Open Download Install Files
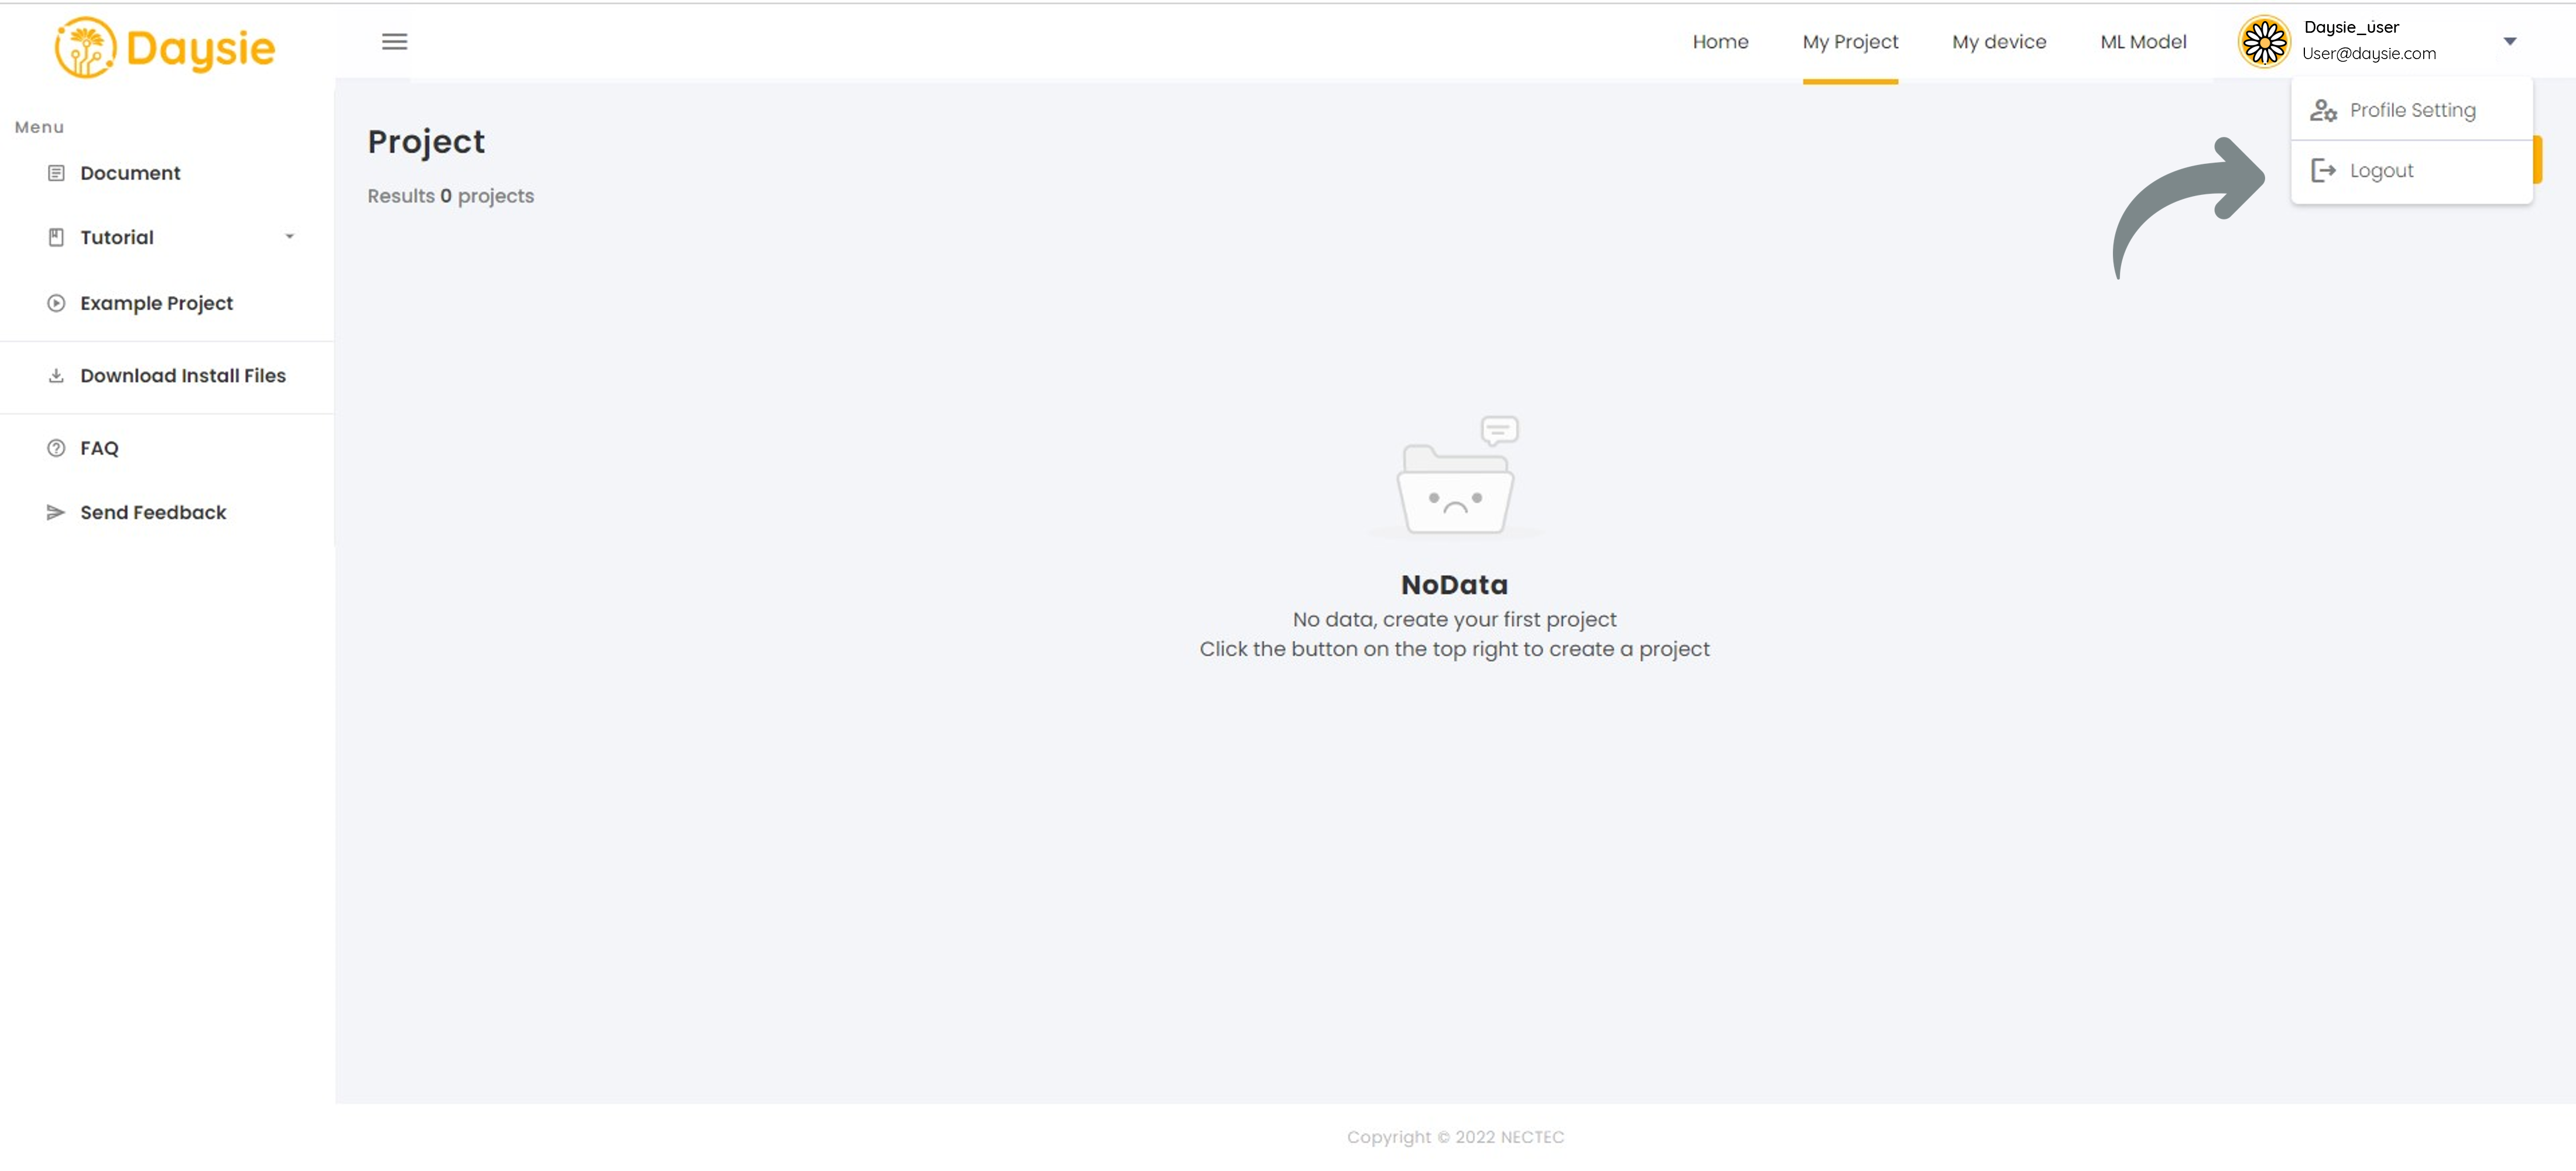Image resolution: width=2576 pixels, height=1171 pixels. 183,375
